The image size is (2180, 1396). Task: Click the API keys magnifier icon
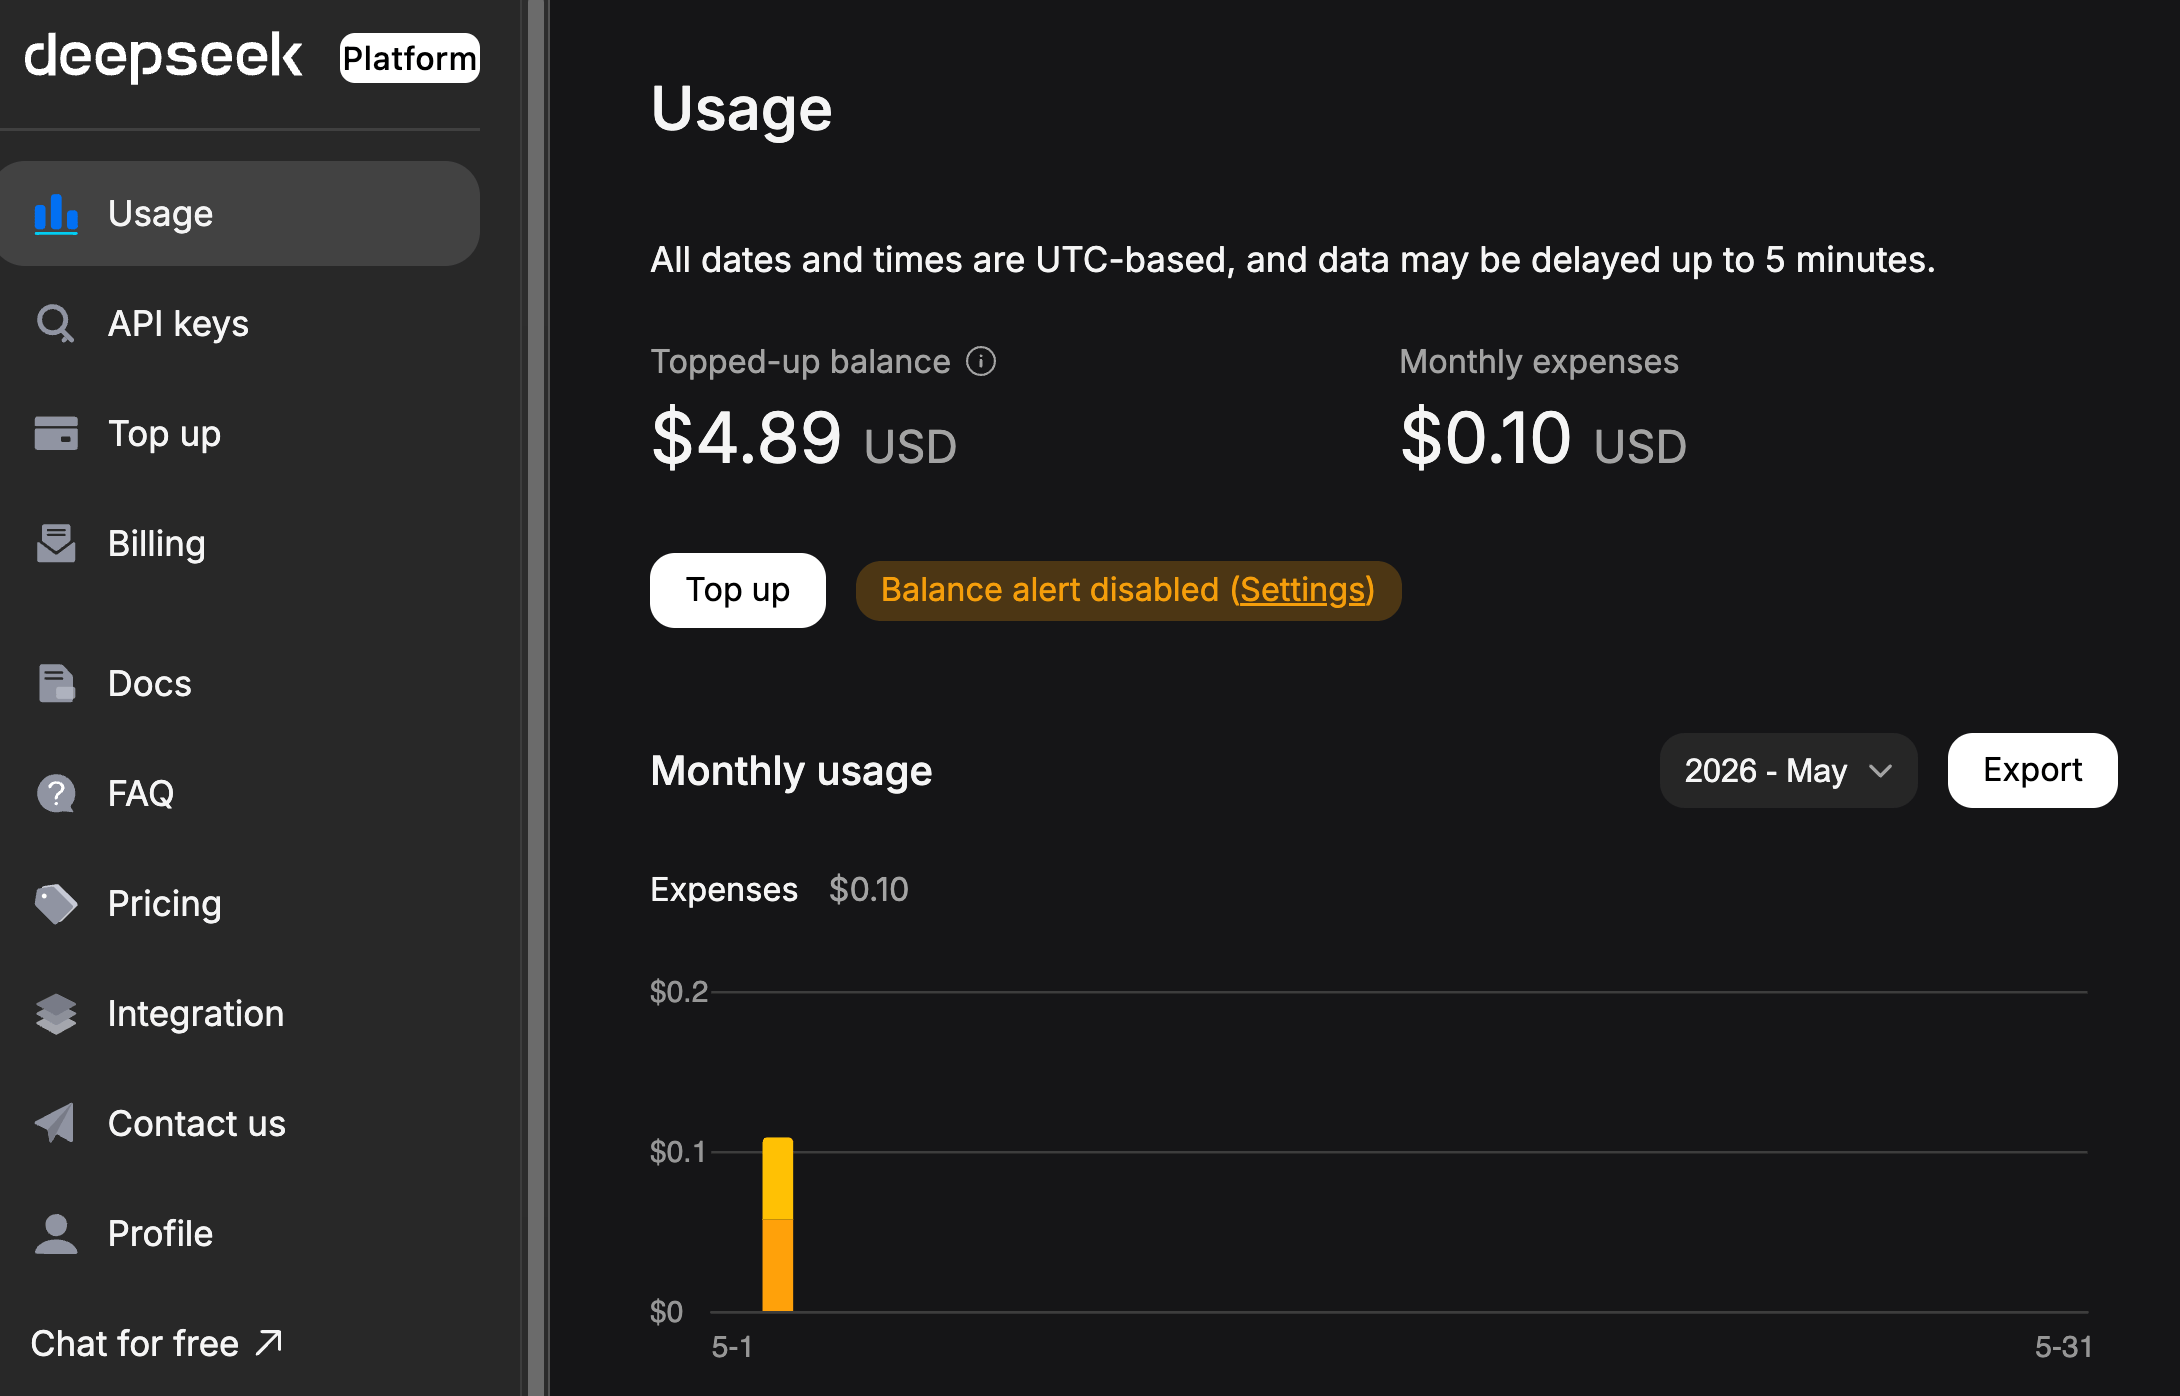(x=56, y=324)
